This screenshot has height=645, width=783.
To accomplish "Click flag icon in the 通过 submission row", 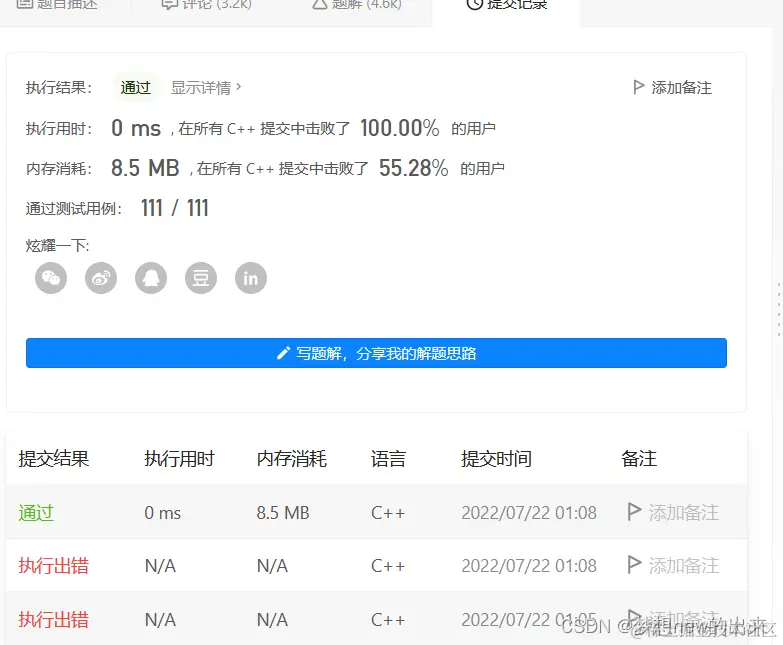I will (634, 512).
